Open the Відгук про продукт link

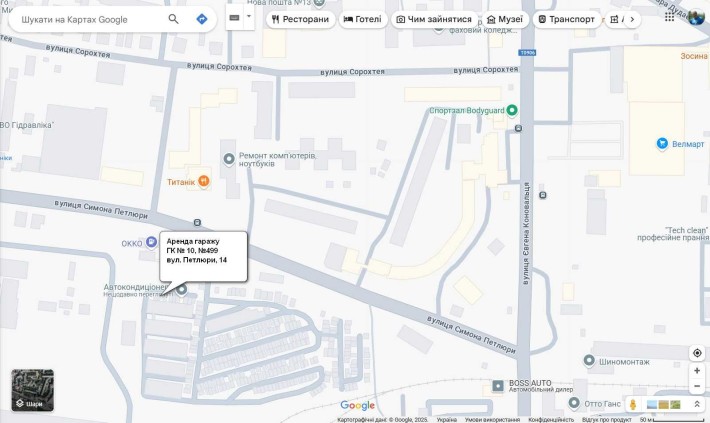pos(606,420)
